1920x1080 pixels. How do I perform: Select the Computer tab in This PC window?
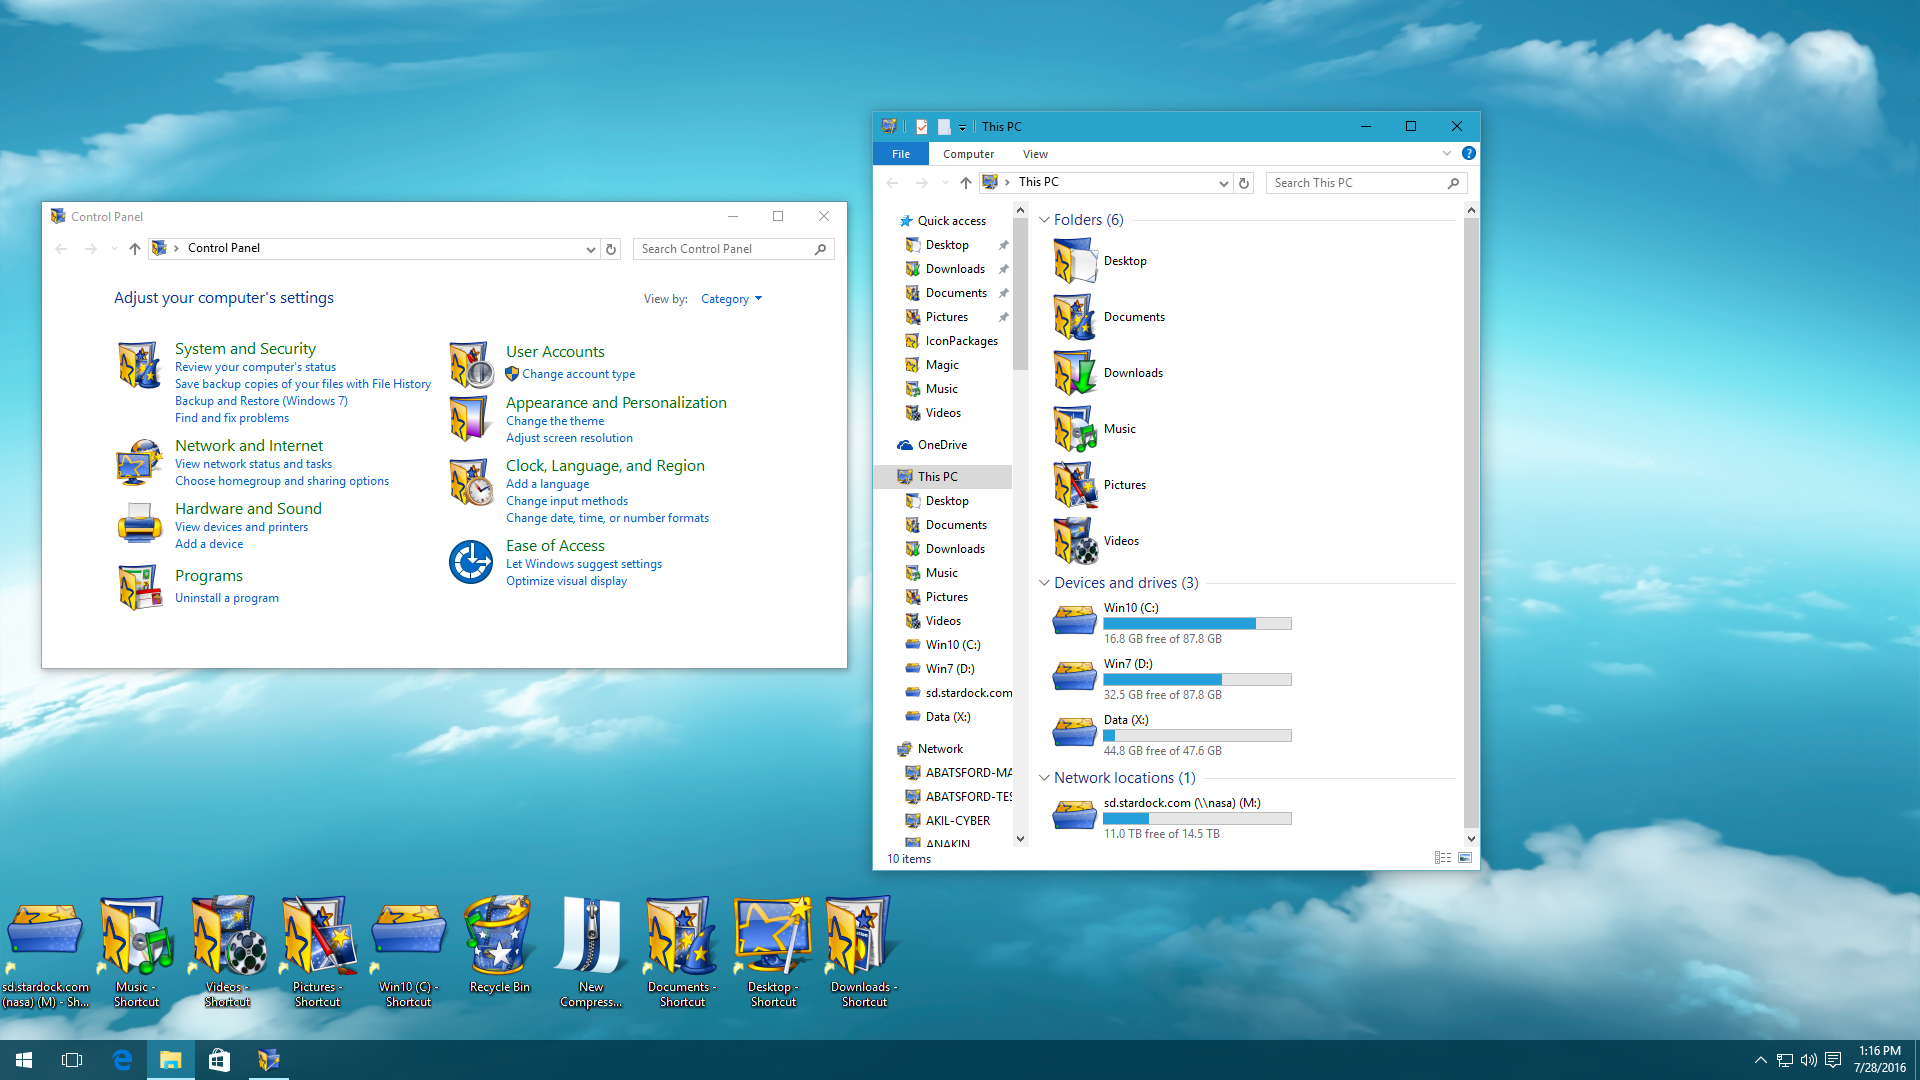coord(968,154)
